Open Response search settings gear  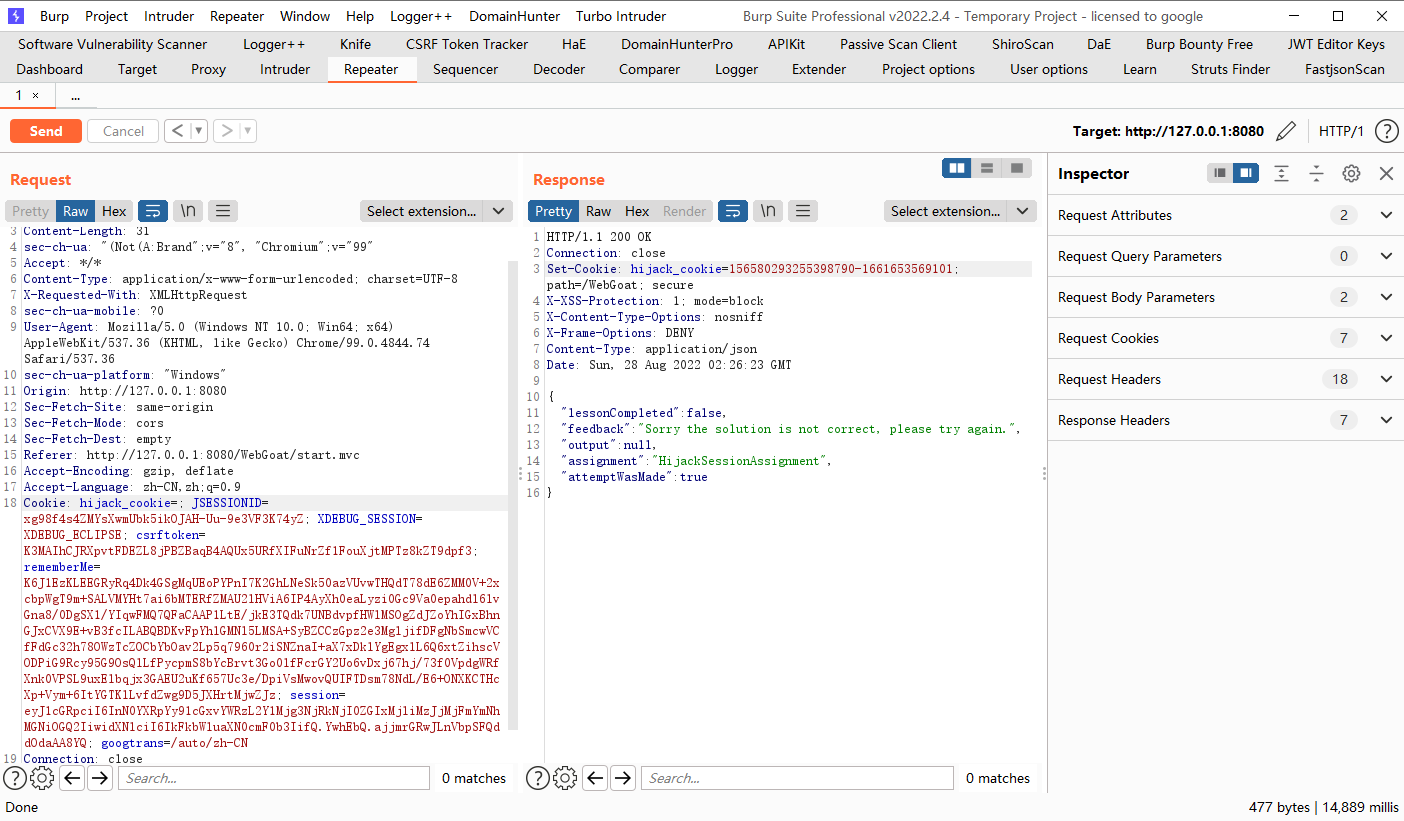565,778
